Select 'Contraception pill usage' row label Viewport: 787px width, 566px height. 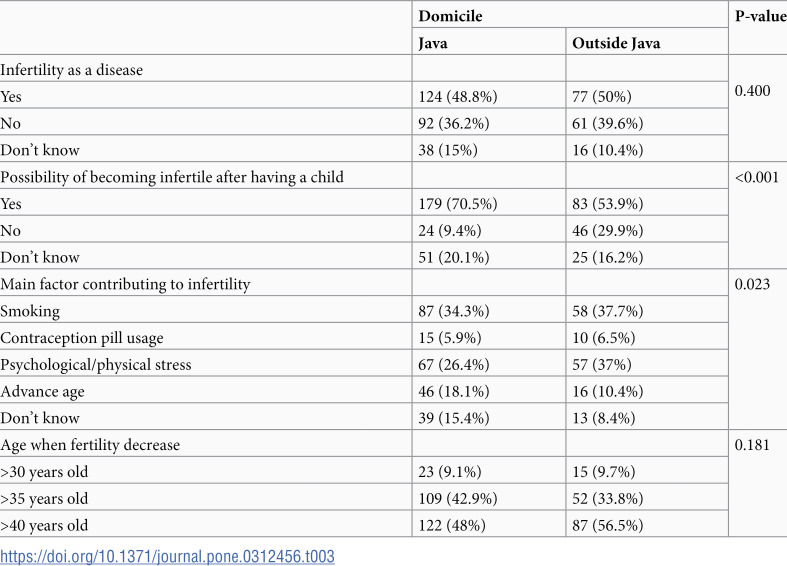[82, 338]
